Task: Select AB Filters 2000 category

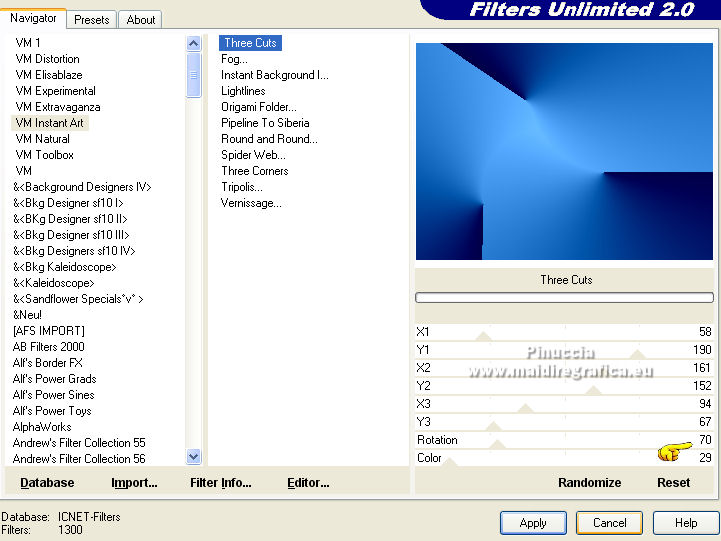Action: coord(48,347)
